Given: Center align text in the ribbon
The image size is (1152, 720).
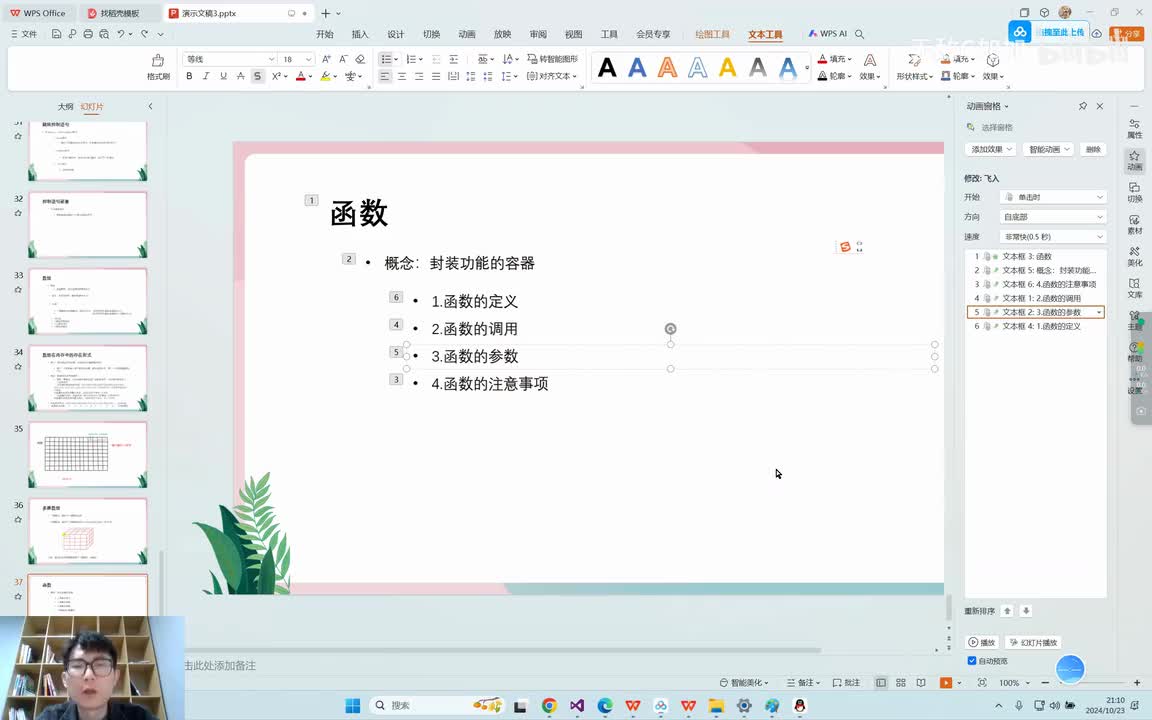Looking at the screenshot, I should click(x=402, y=76).
